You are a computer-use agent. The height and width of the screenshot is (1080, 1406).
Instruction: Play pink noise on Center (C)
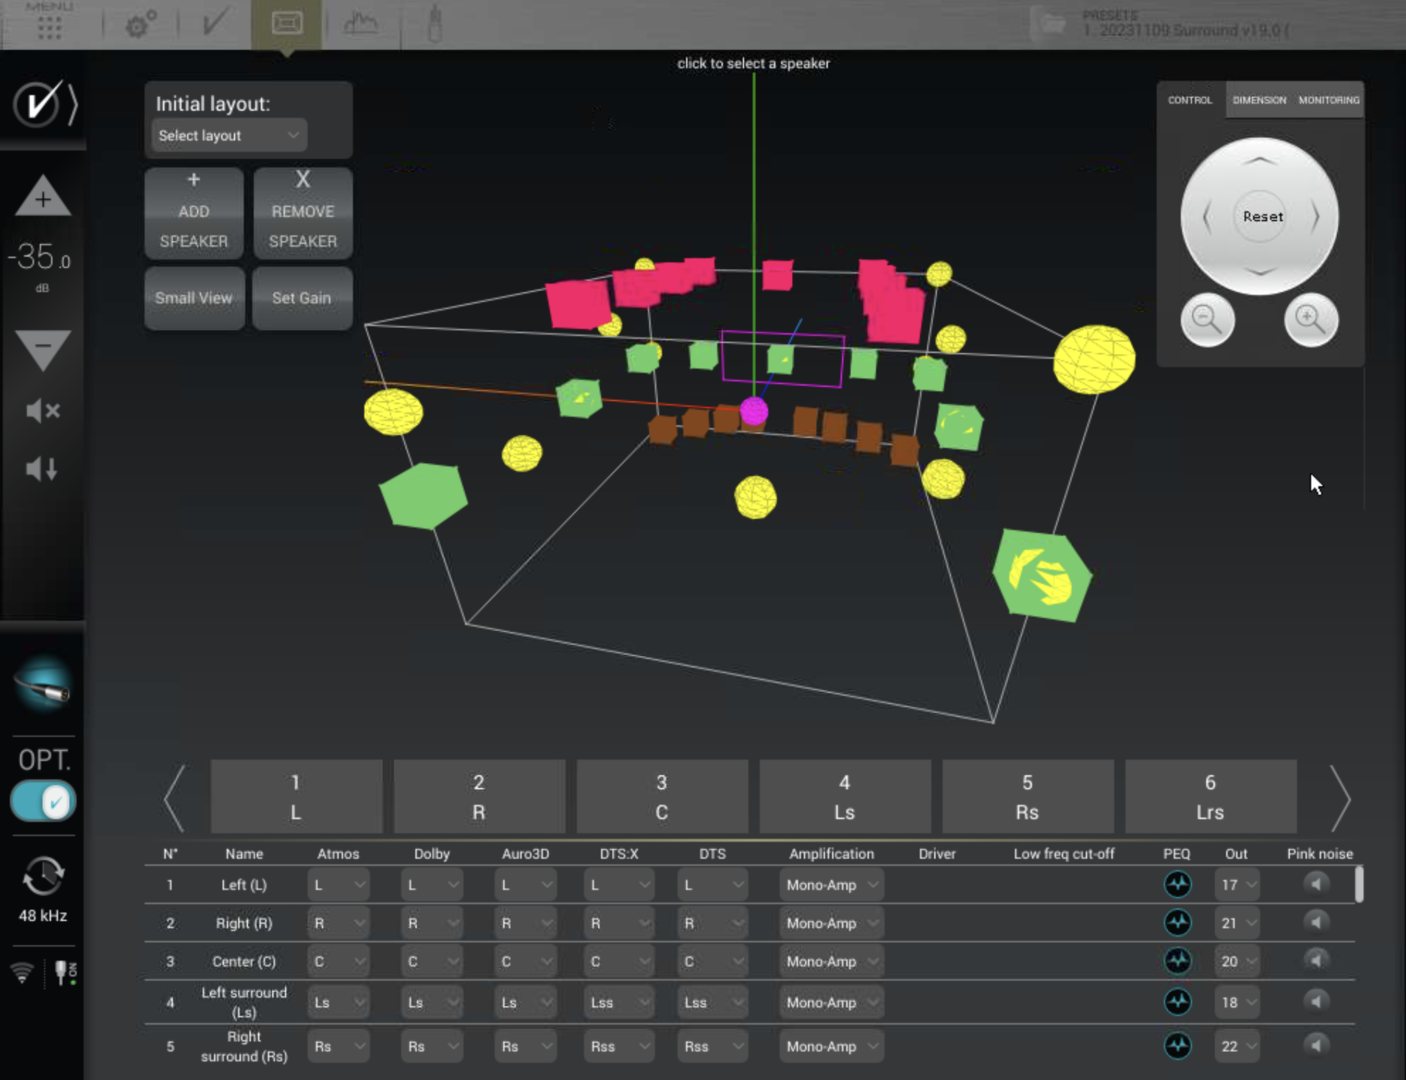[1316, 961]
